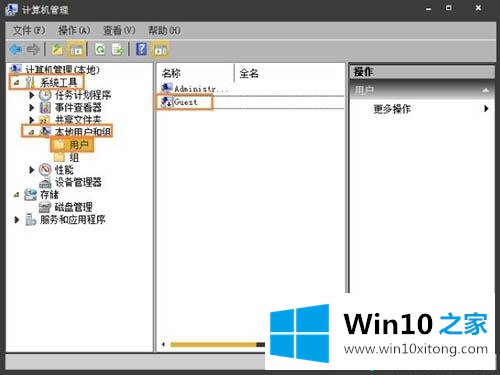Open the 帮助(H) menu
500x375 pixels.
coord(164,31)
